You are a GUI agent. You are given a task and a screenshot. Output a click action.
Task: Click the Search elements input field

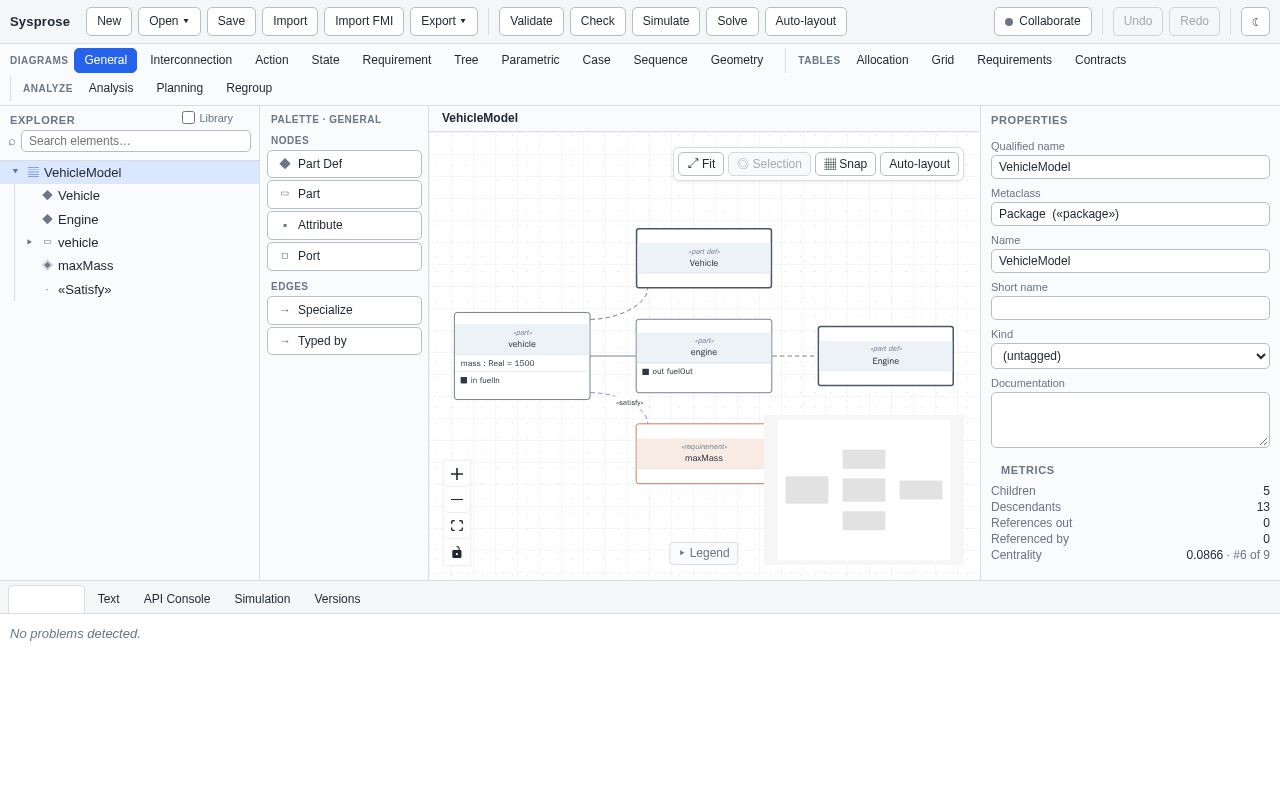(x=136, y=141)
